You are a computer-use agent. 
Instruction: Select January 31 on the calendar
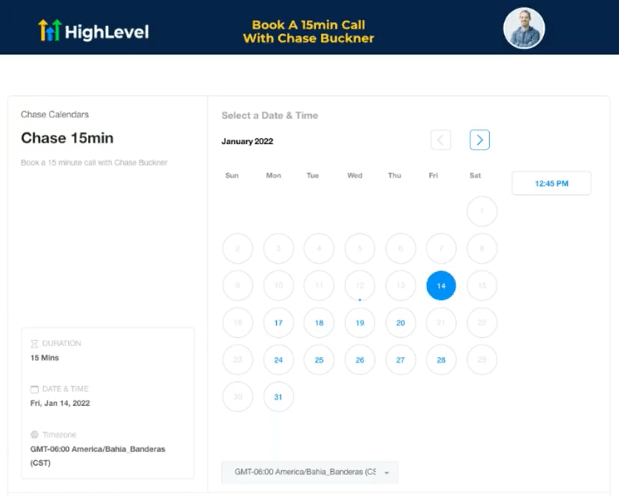click(x=278, y=397)
